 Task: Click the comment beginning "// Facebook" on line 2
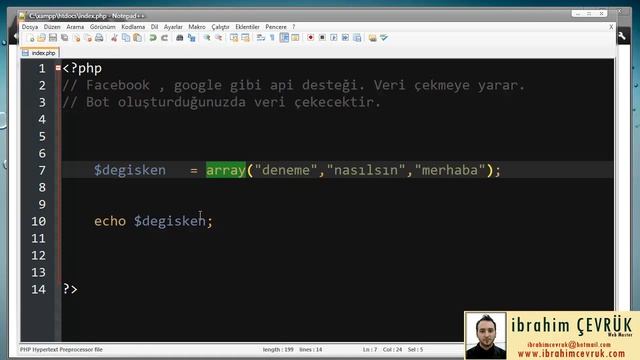(293, 85)
